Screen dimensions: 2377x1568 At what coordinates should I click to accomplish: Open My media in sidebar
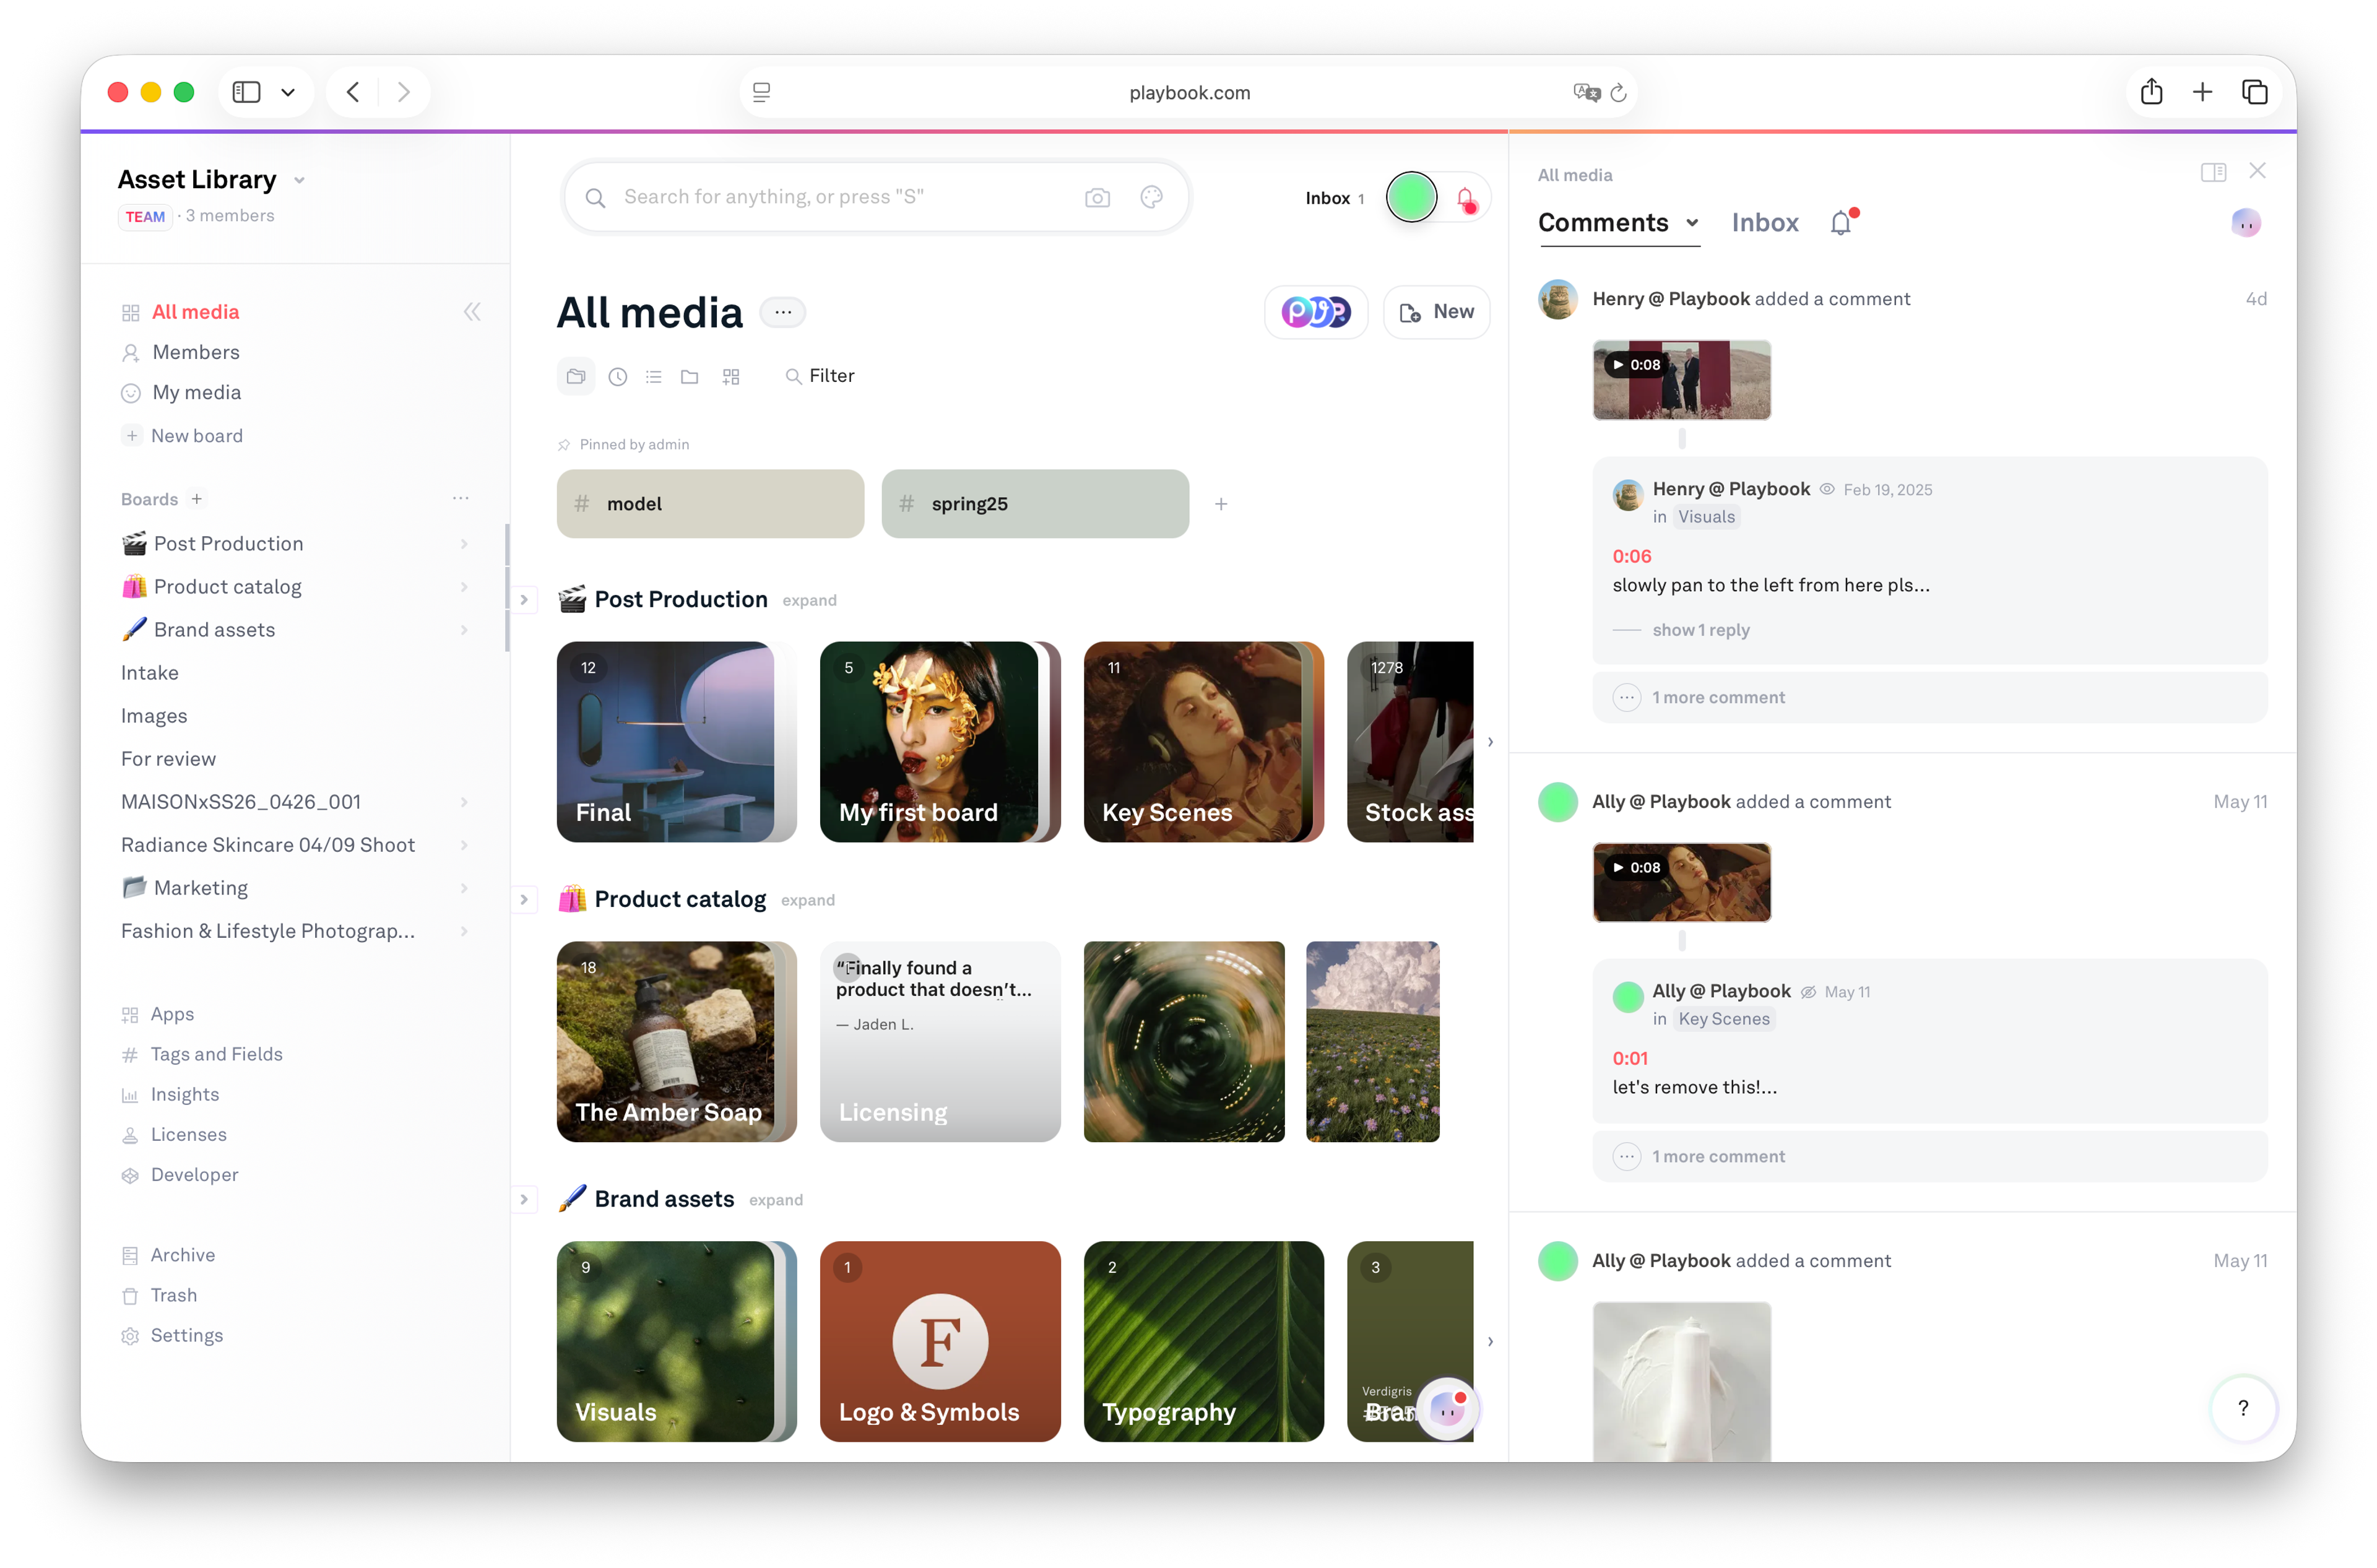tap(196, 393)
